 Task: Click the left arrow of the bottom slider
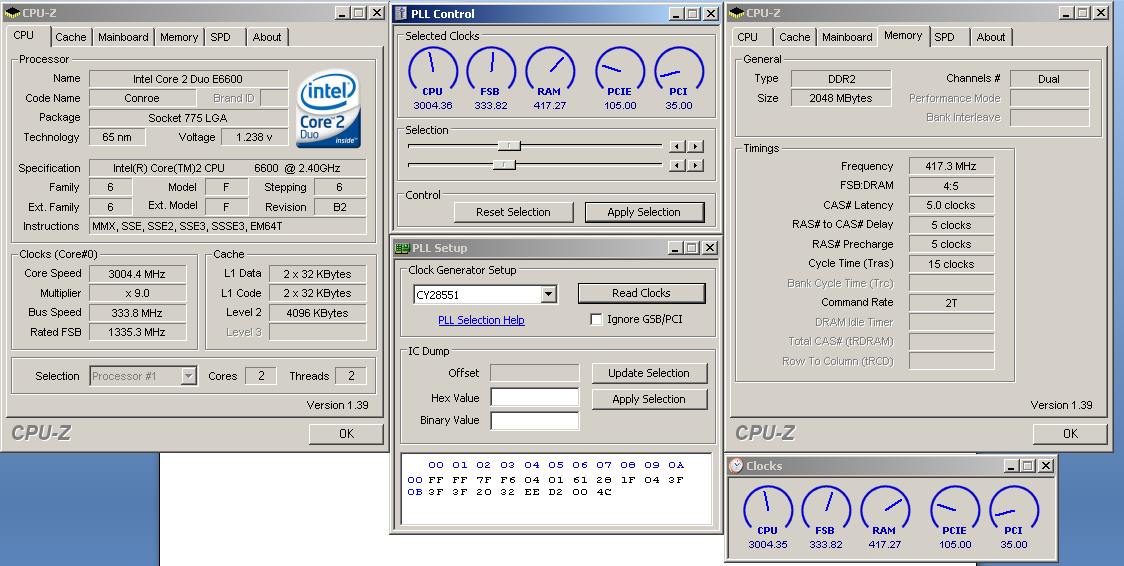click(x=677, y=164)
